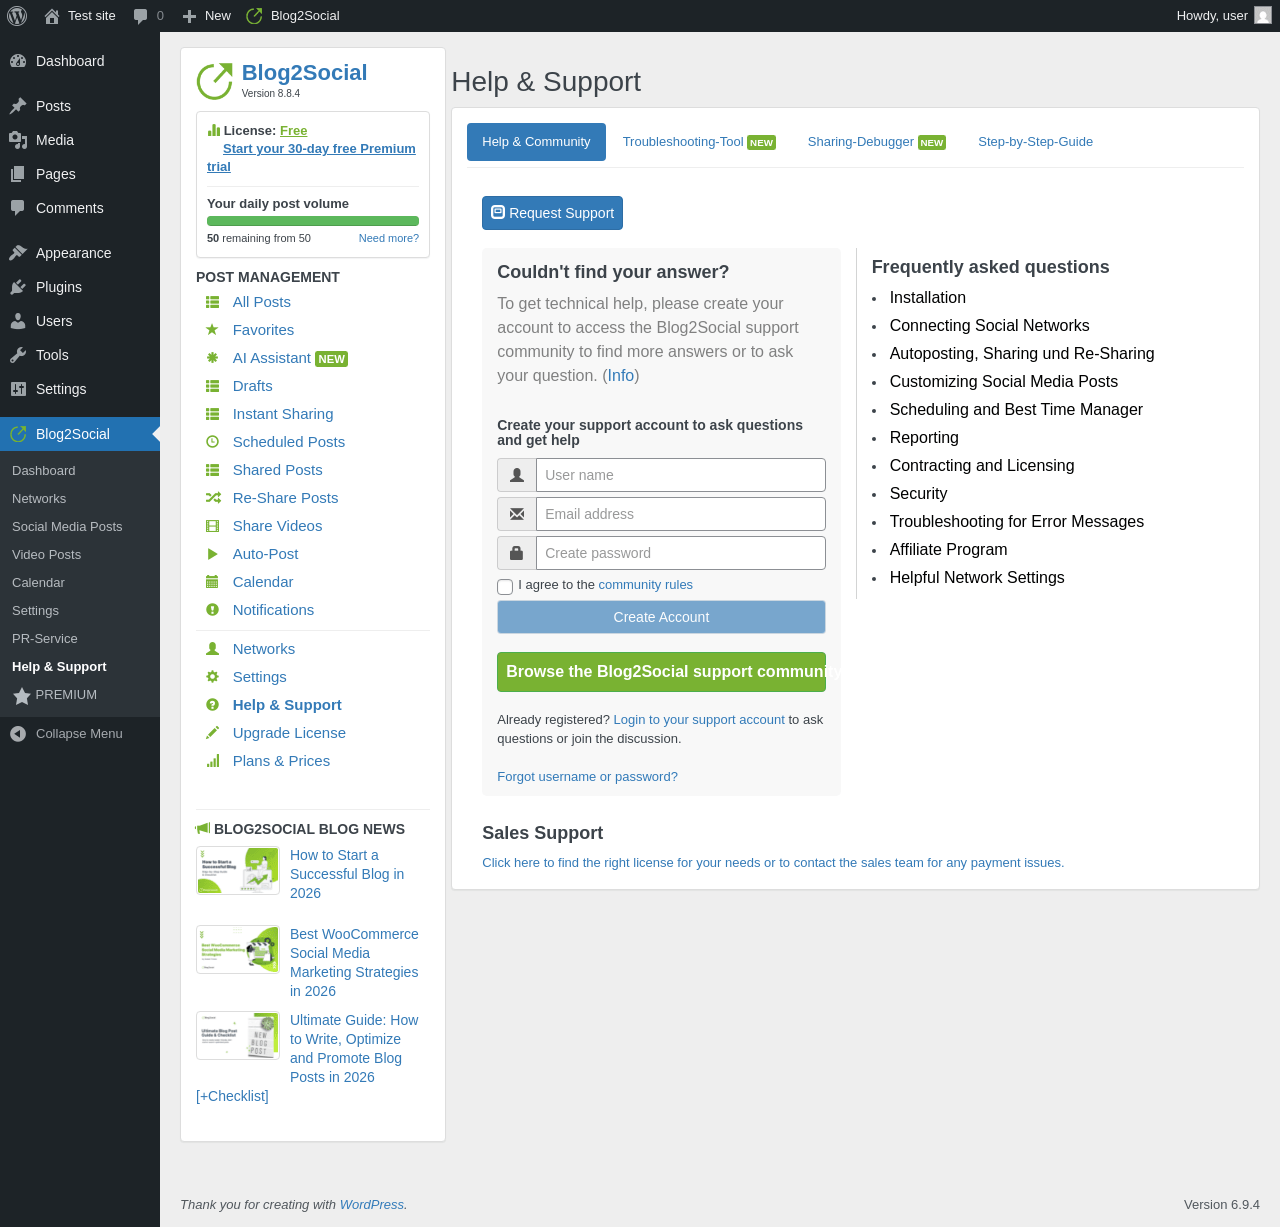
Task: Open the Notifications link in plugin panel
Action: point(273,610)
